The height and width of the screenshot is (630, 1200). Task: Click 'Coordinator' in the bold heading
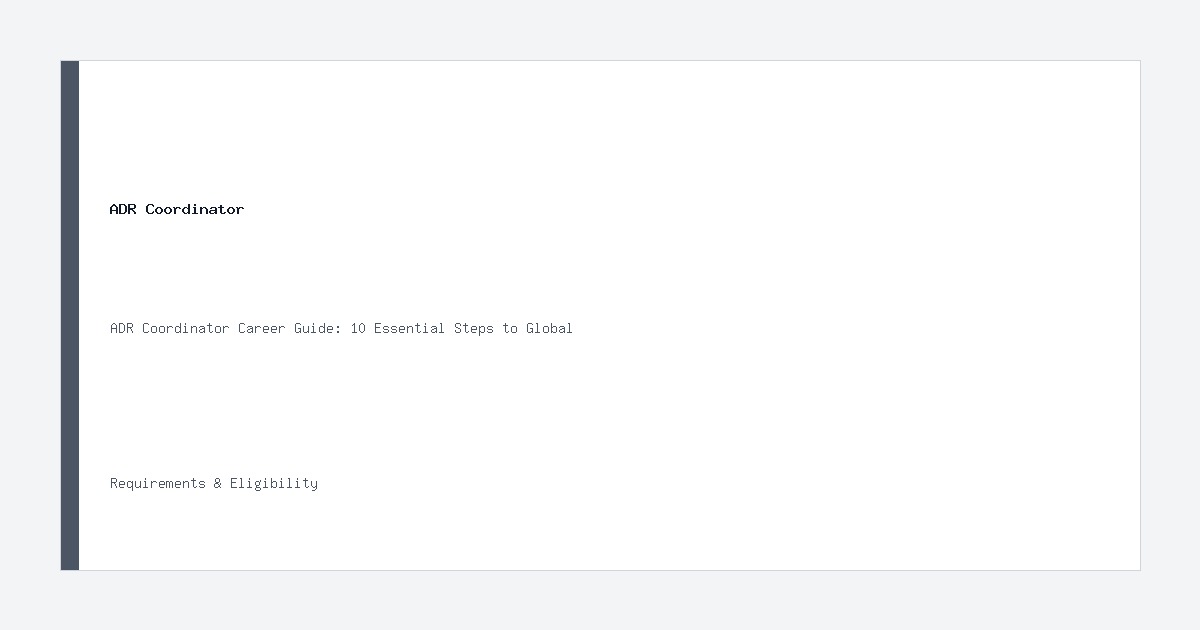(x=195, y=209)
